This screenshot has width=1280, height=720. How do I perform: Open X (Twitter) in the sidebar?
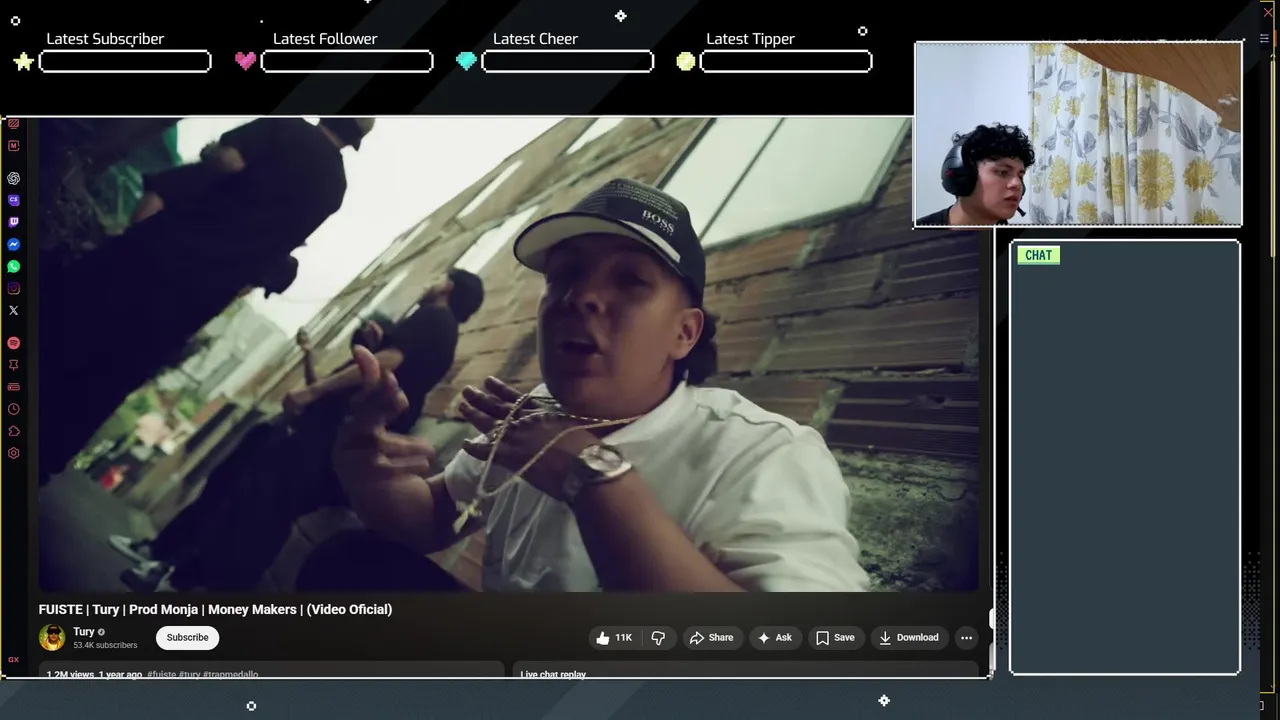tap(13, 310)
